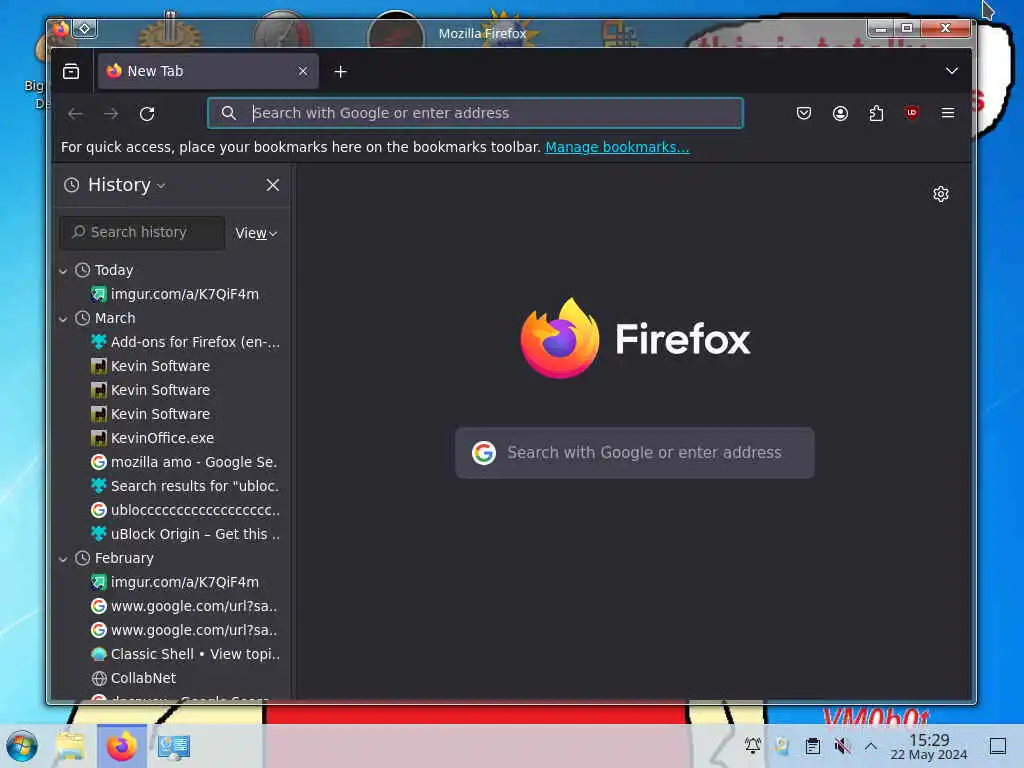Viewport: 1024px width, 768px height.
Task: Open the Firefox View tab list icon
Action: 71,71
